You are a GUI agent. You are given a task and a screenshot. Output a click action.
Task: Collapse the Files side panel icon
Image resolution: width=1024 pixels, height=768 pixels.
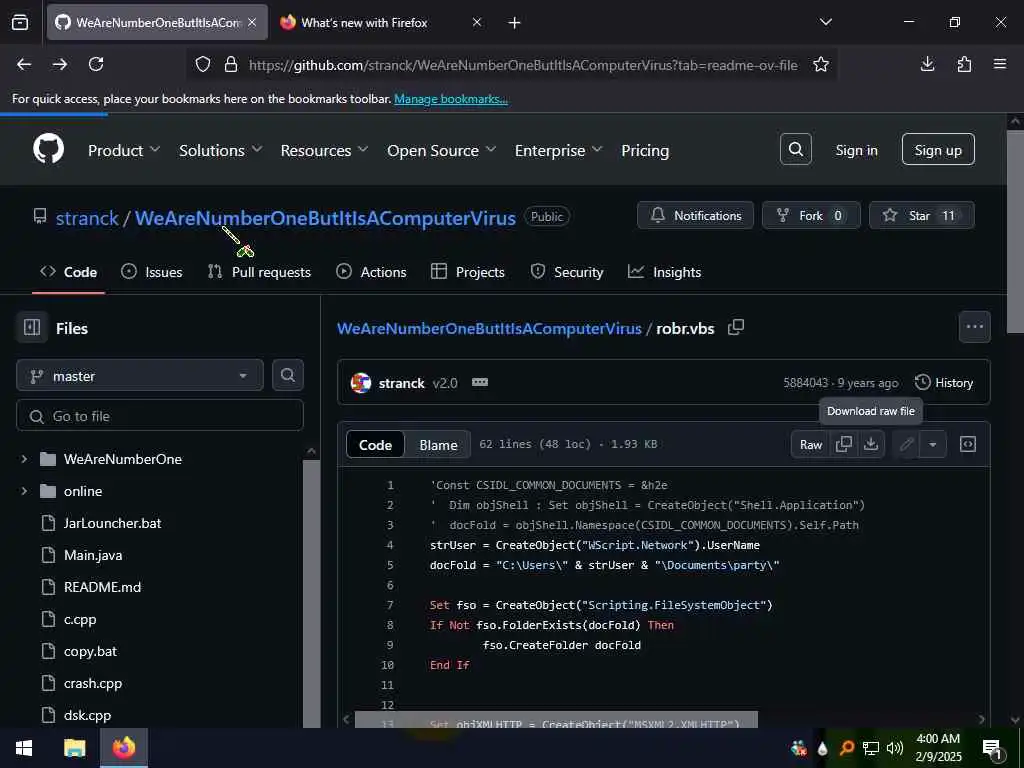tap(32, 327)
